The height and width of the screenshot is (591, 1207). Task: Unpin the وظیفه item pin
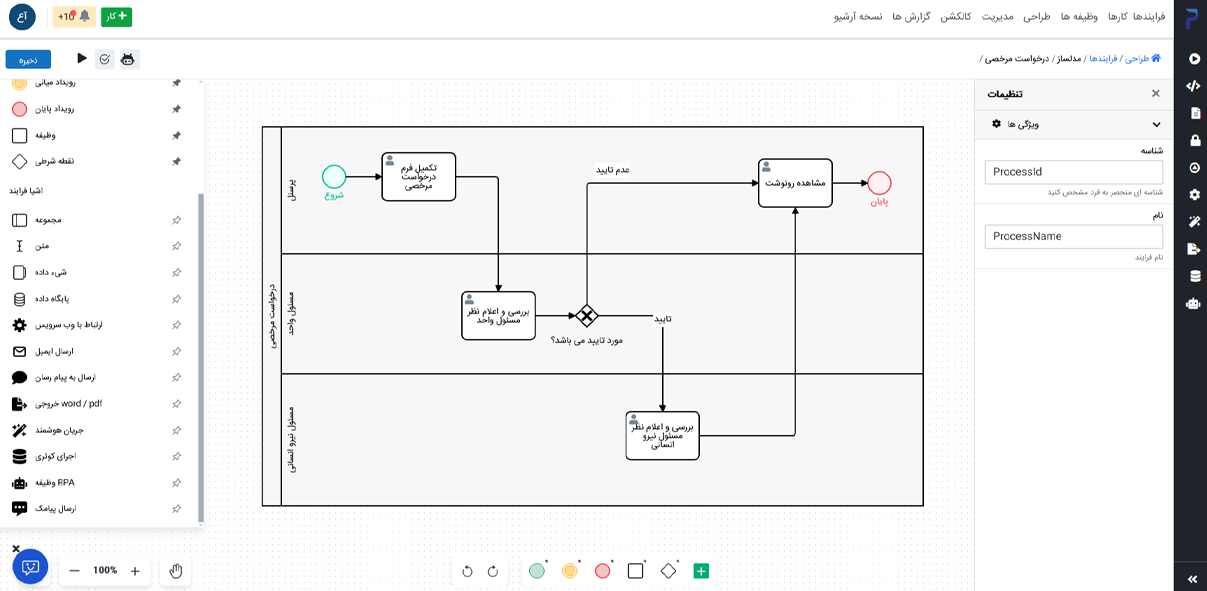point(176,135)
